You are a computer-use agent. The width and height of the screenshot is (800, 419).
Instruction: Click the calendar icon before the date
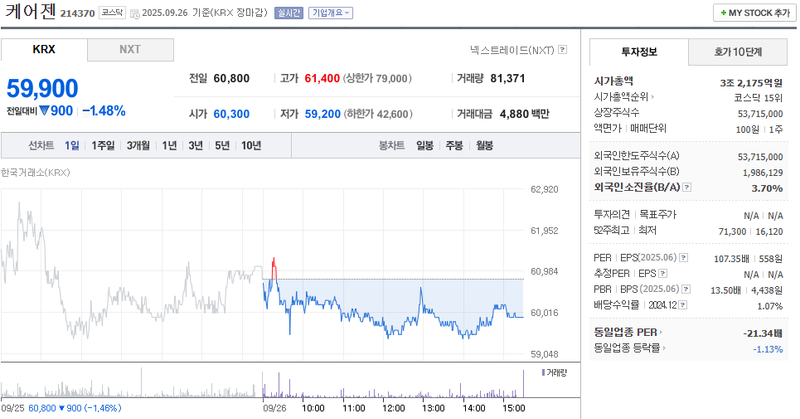coord(135,14)
